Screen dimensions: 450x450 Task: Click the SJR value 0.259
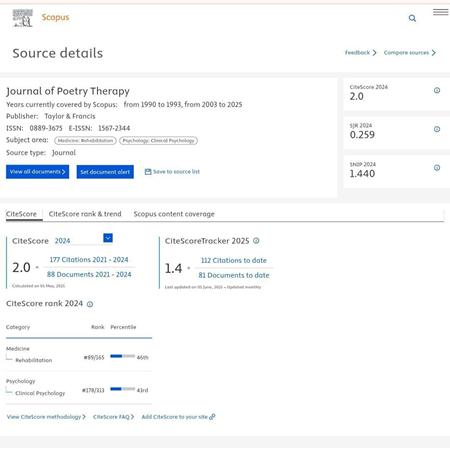pos(362,135)
